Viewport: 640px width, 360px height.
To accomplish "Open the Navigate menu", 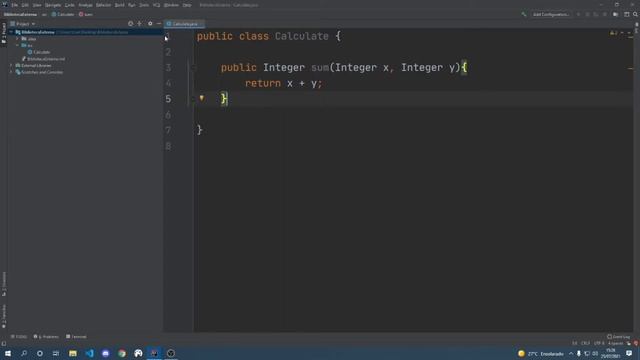I will [x=53, y=5].
